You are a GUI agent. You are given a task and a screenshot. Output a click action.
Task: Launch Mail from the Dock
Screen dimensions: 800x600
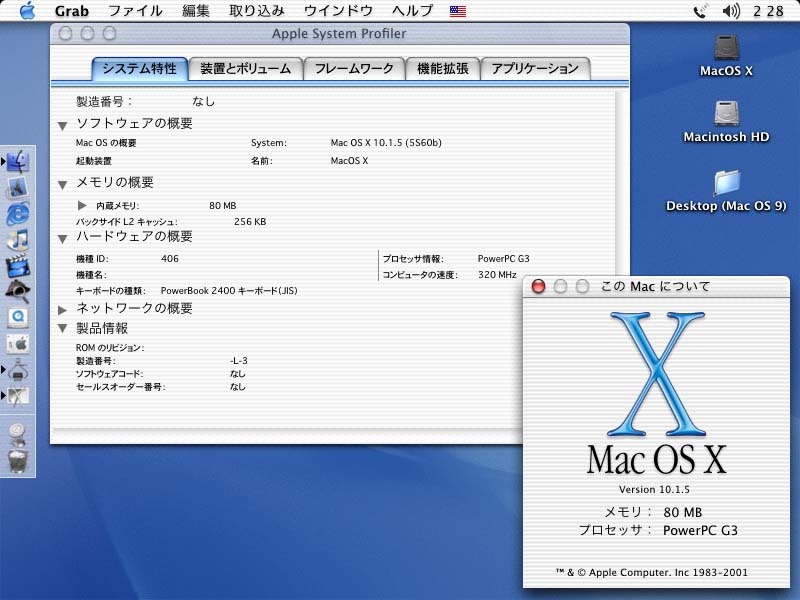pos(18,187)
